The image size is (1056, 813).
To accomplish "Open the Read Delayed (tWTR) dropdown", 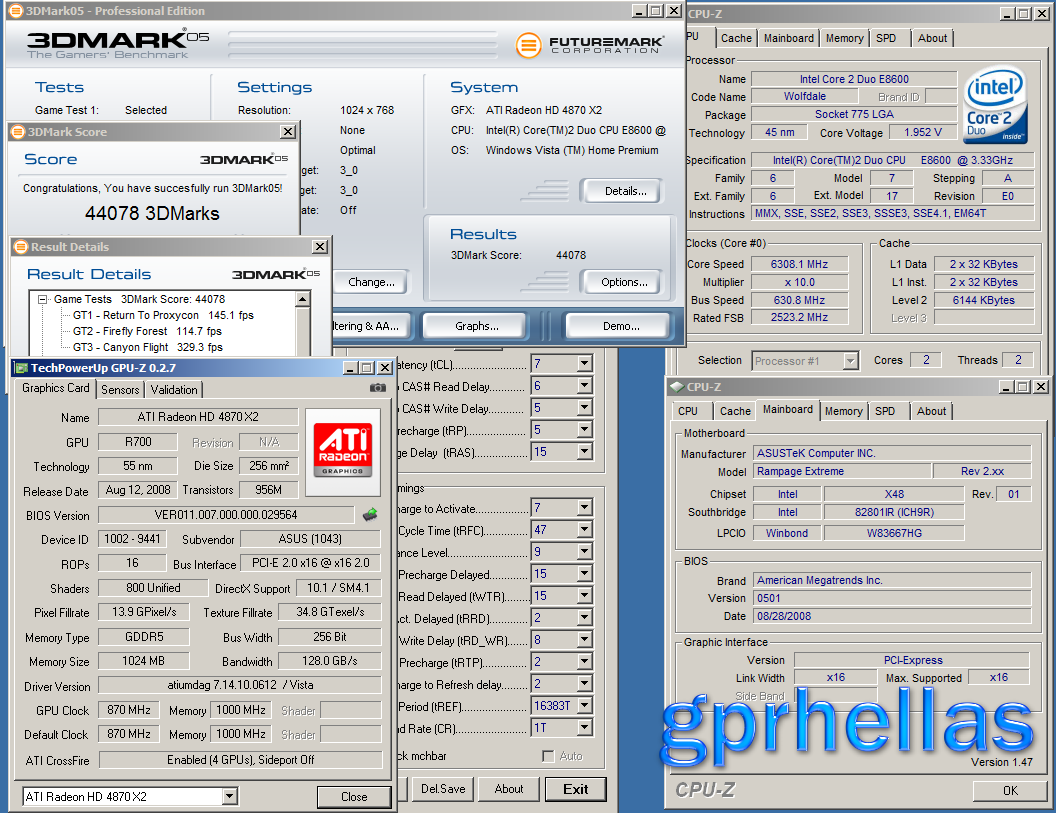I will point(584,595).
